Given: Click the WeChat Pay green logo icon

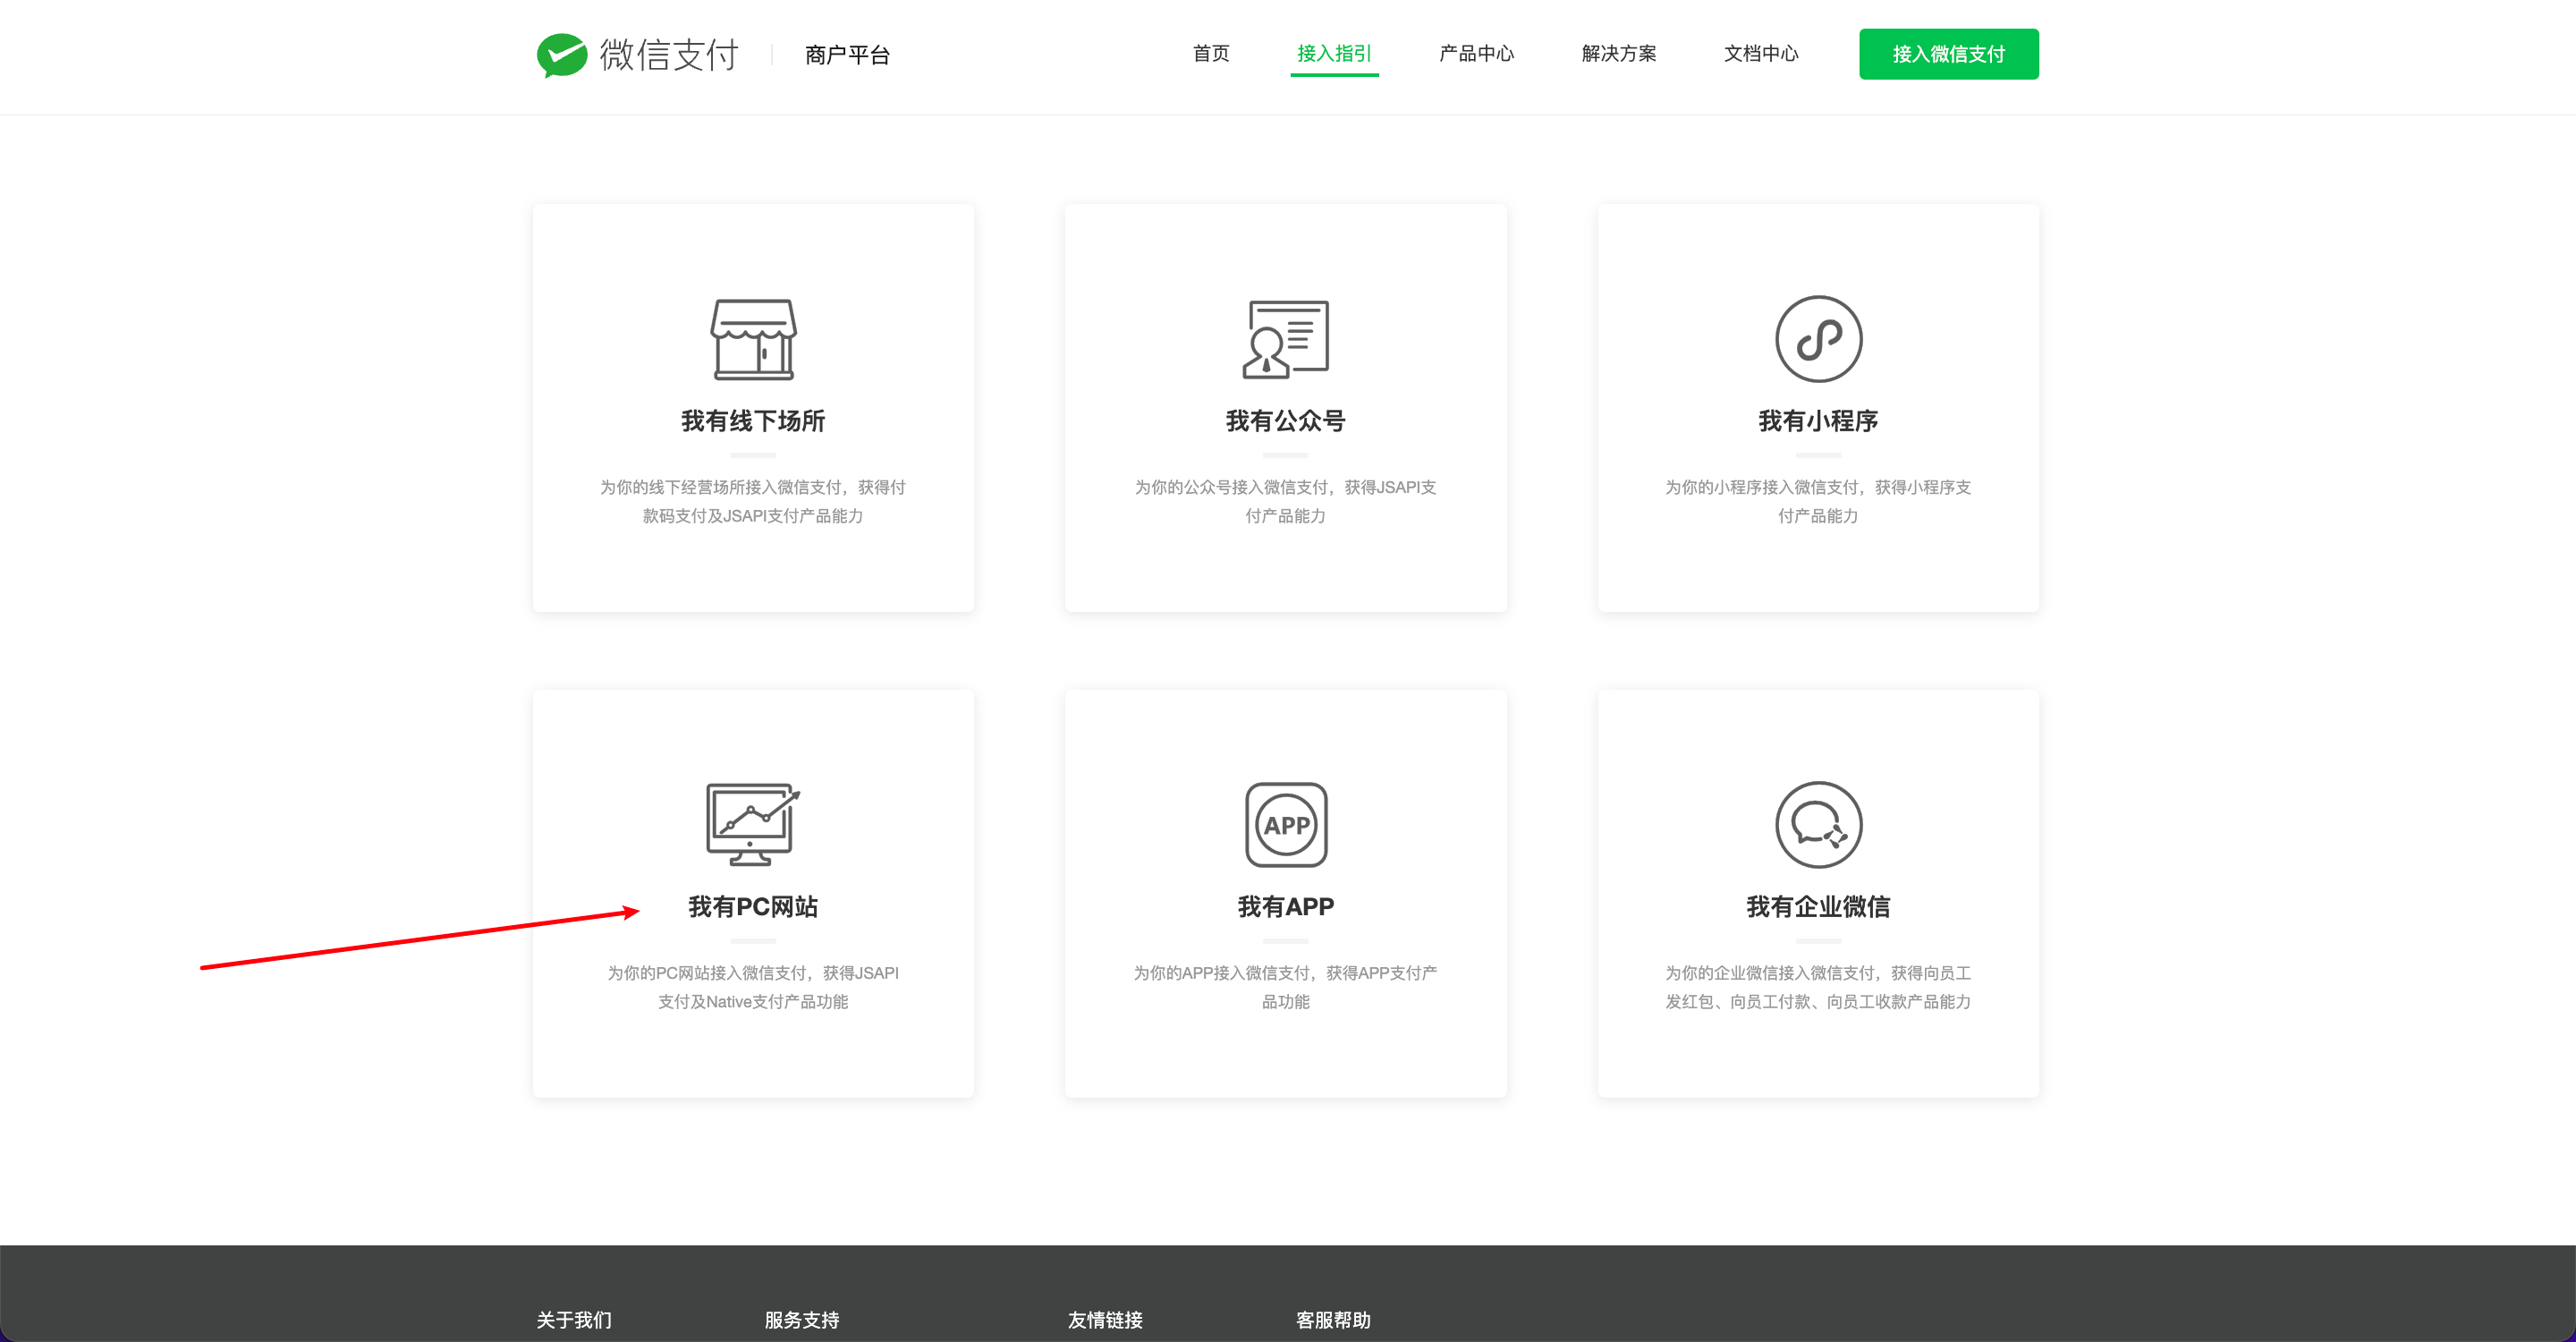Looking at the screenshot, I should pos(561,55).
